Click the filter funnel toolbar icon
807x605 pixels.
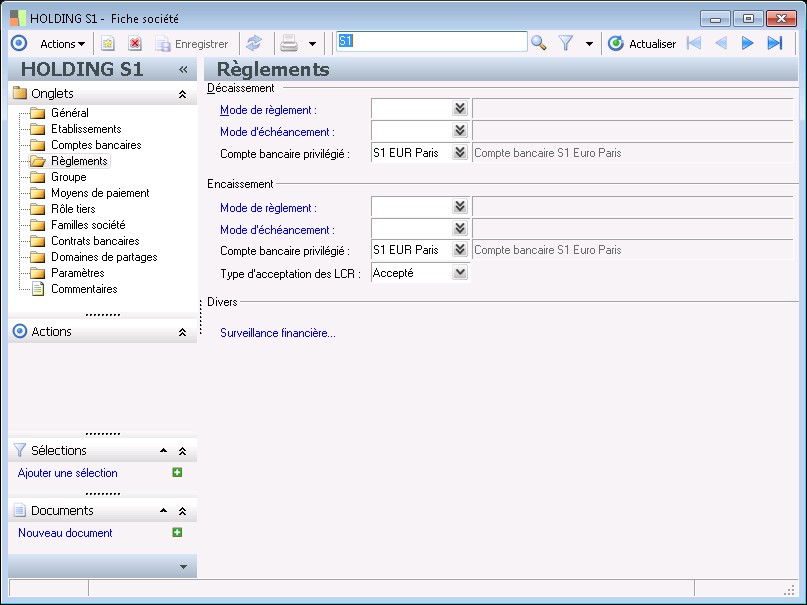pos(566,43)
